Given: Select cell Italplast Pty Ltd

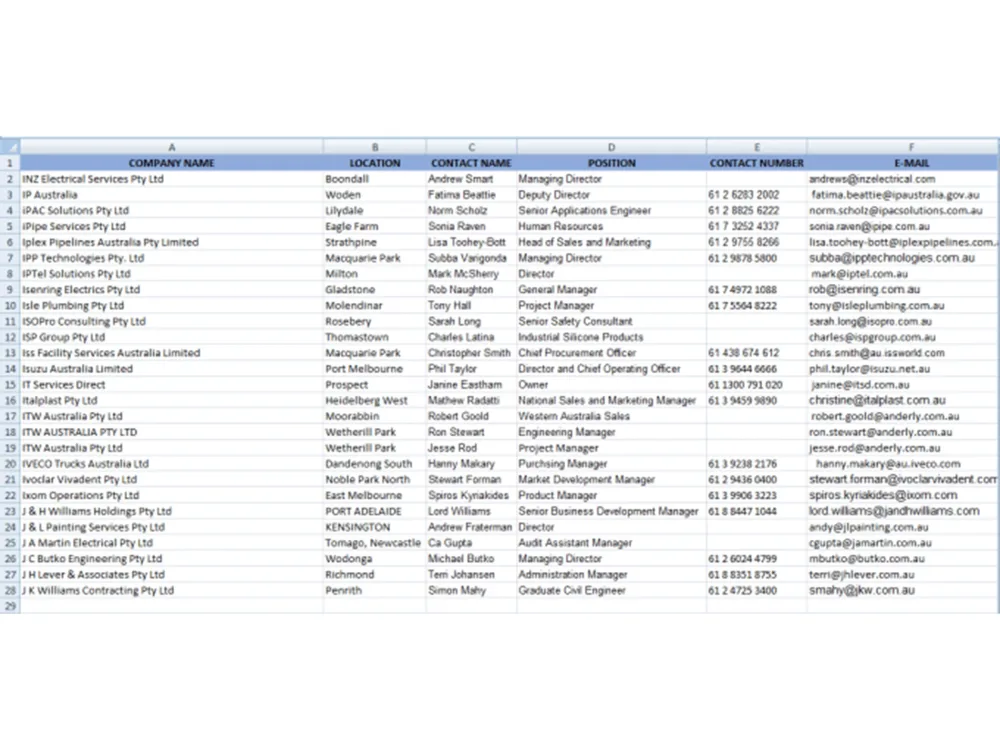Looking at the screenshot, I should click(172, 401).
